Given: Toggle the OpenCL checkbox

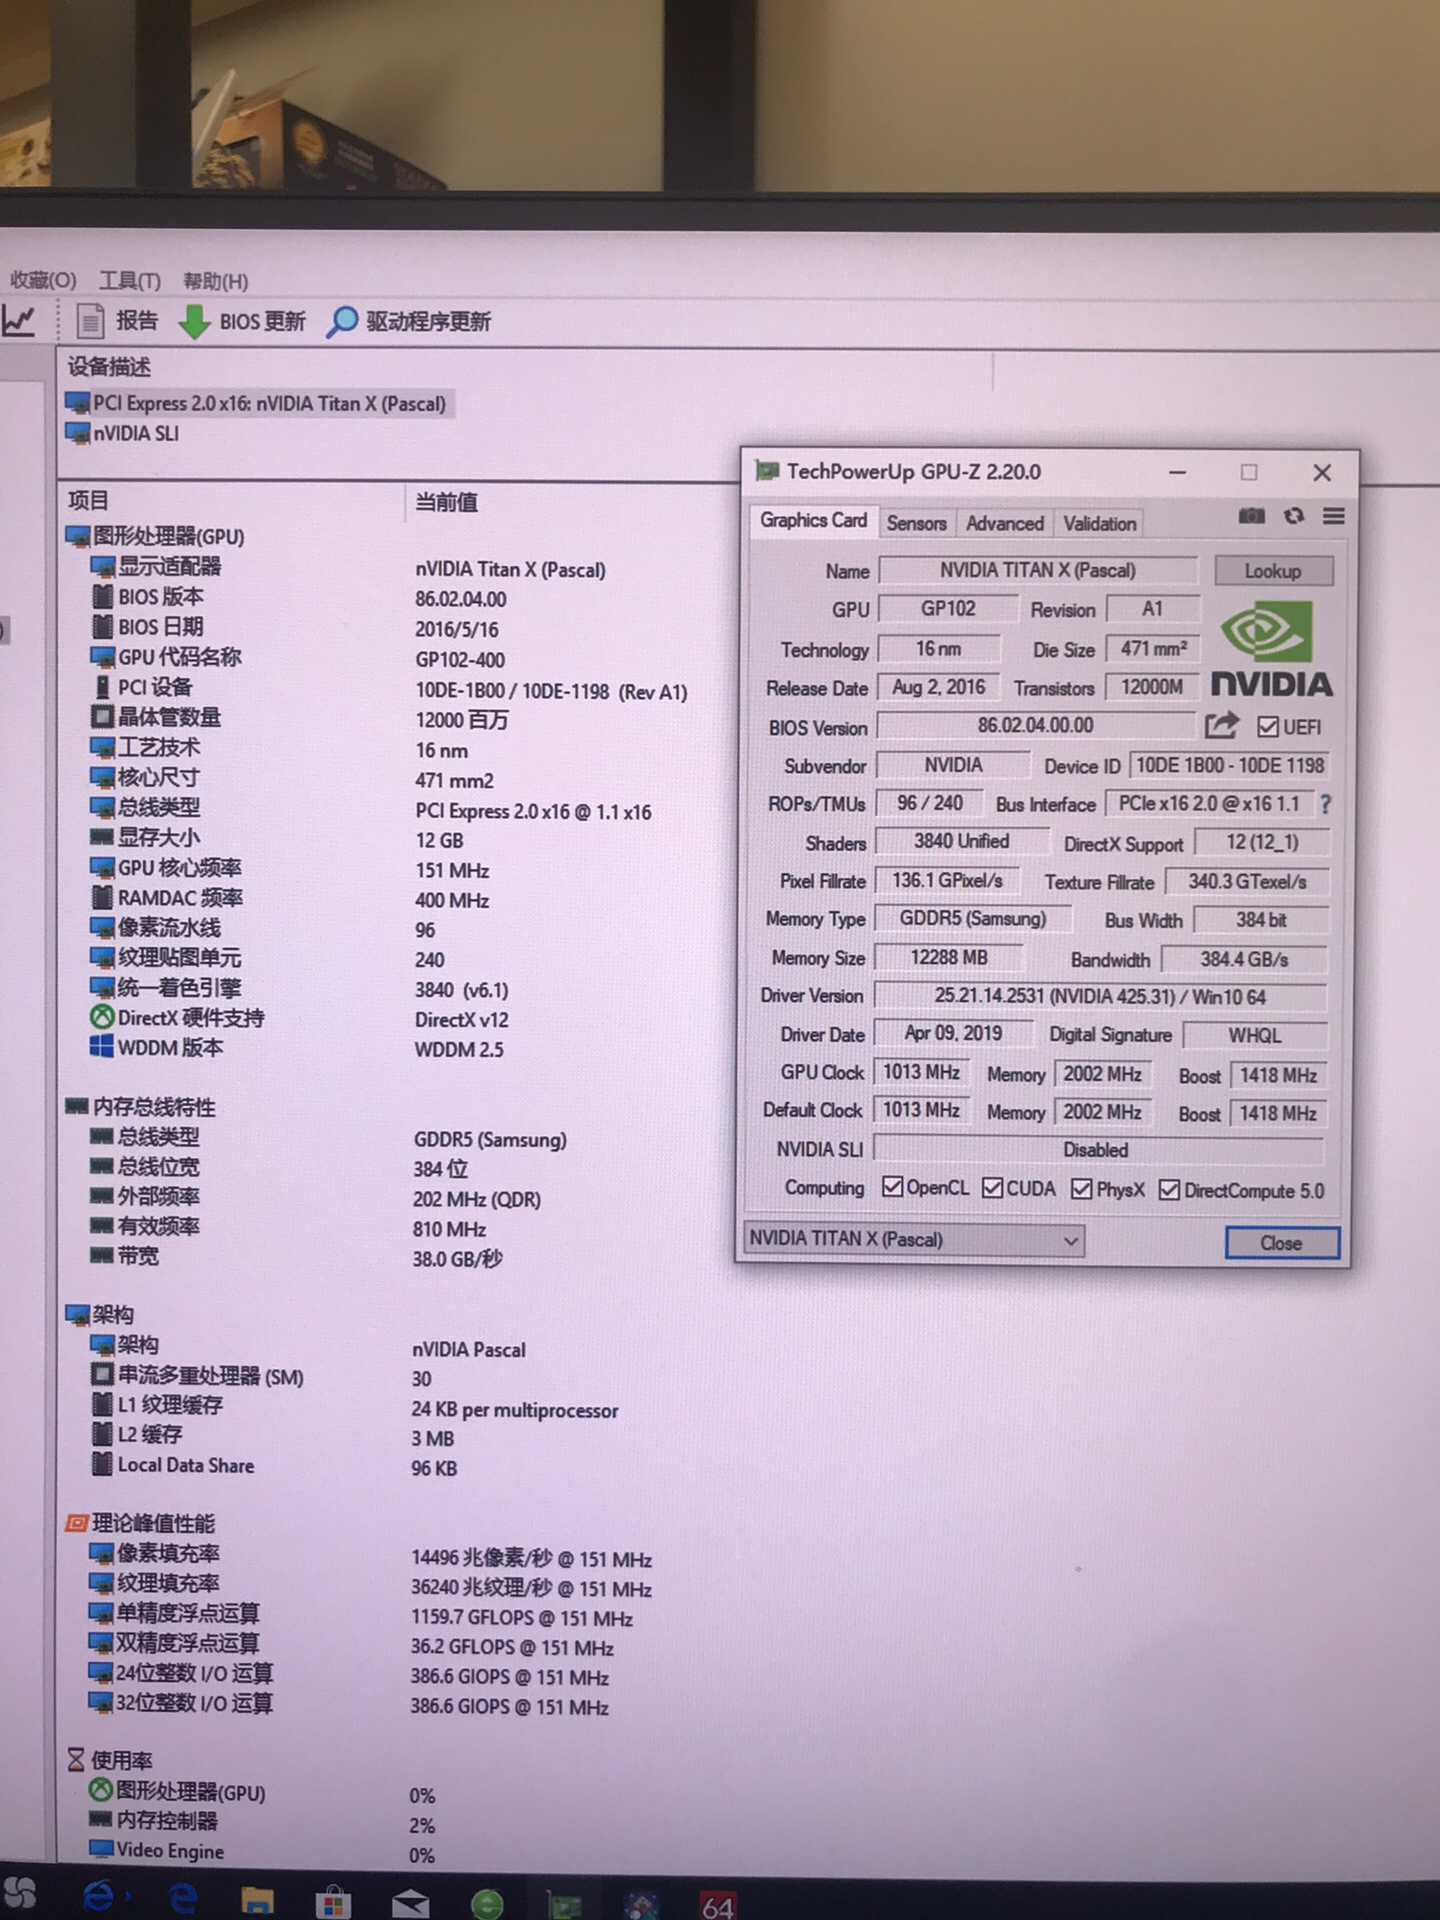Looking at the screenshot, I should (893, 1187).
